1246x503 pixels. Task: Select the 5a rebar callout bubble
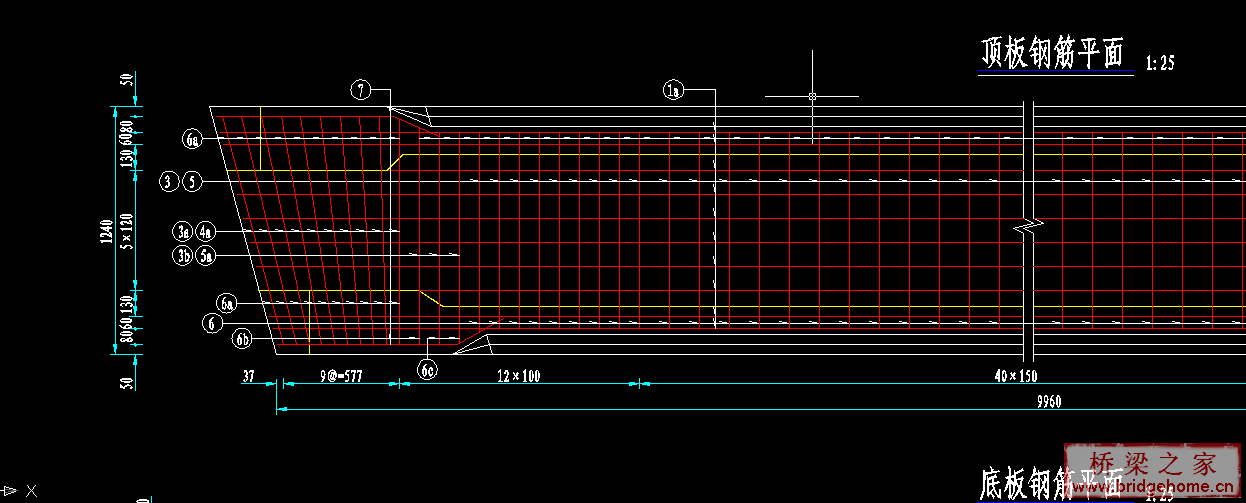click(x=207, y=255)
